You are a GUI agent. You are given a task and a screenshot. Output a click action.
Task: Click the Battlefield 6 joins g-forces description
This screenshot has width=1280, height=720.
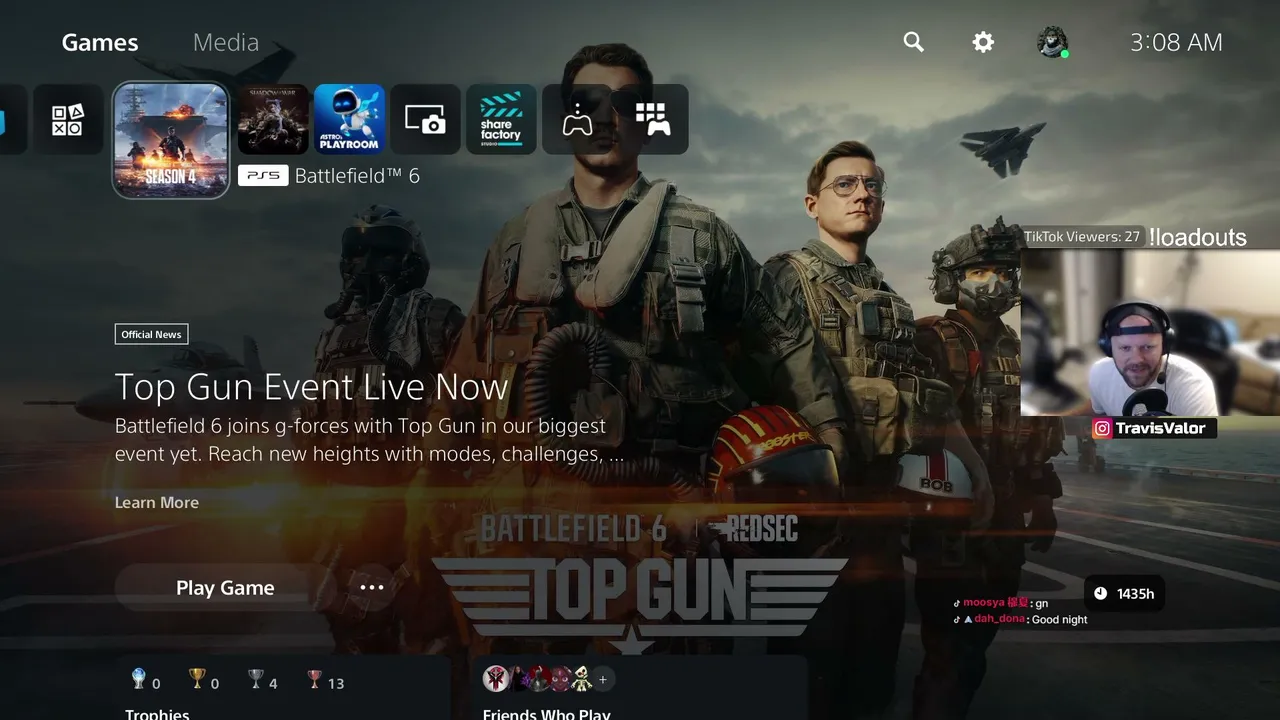(x=369, y=440)
